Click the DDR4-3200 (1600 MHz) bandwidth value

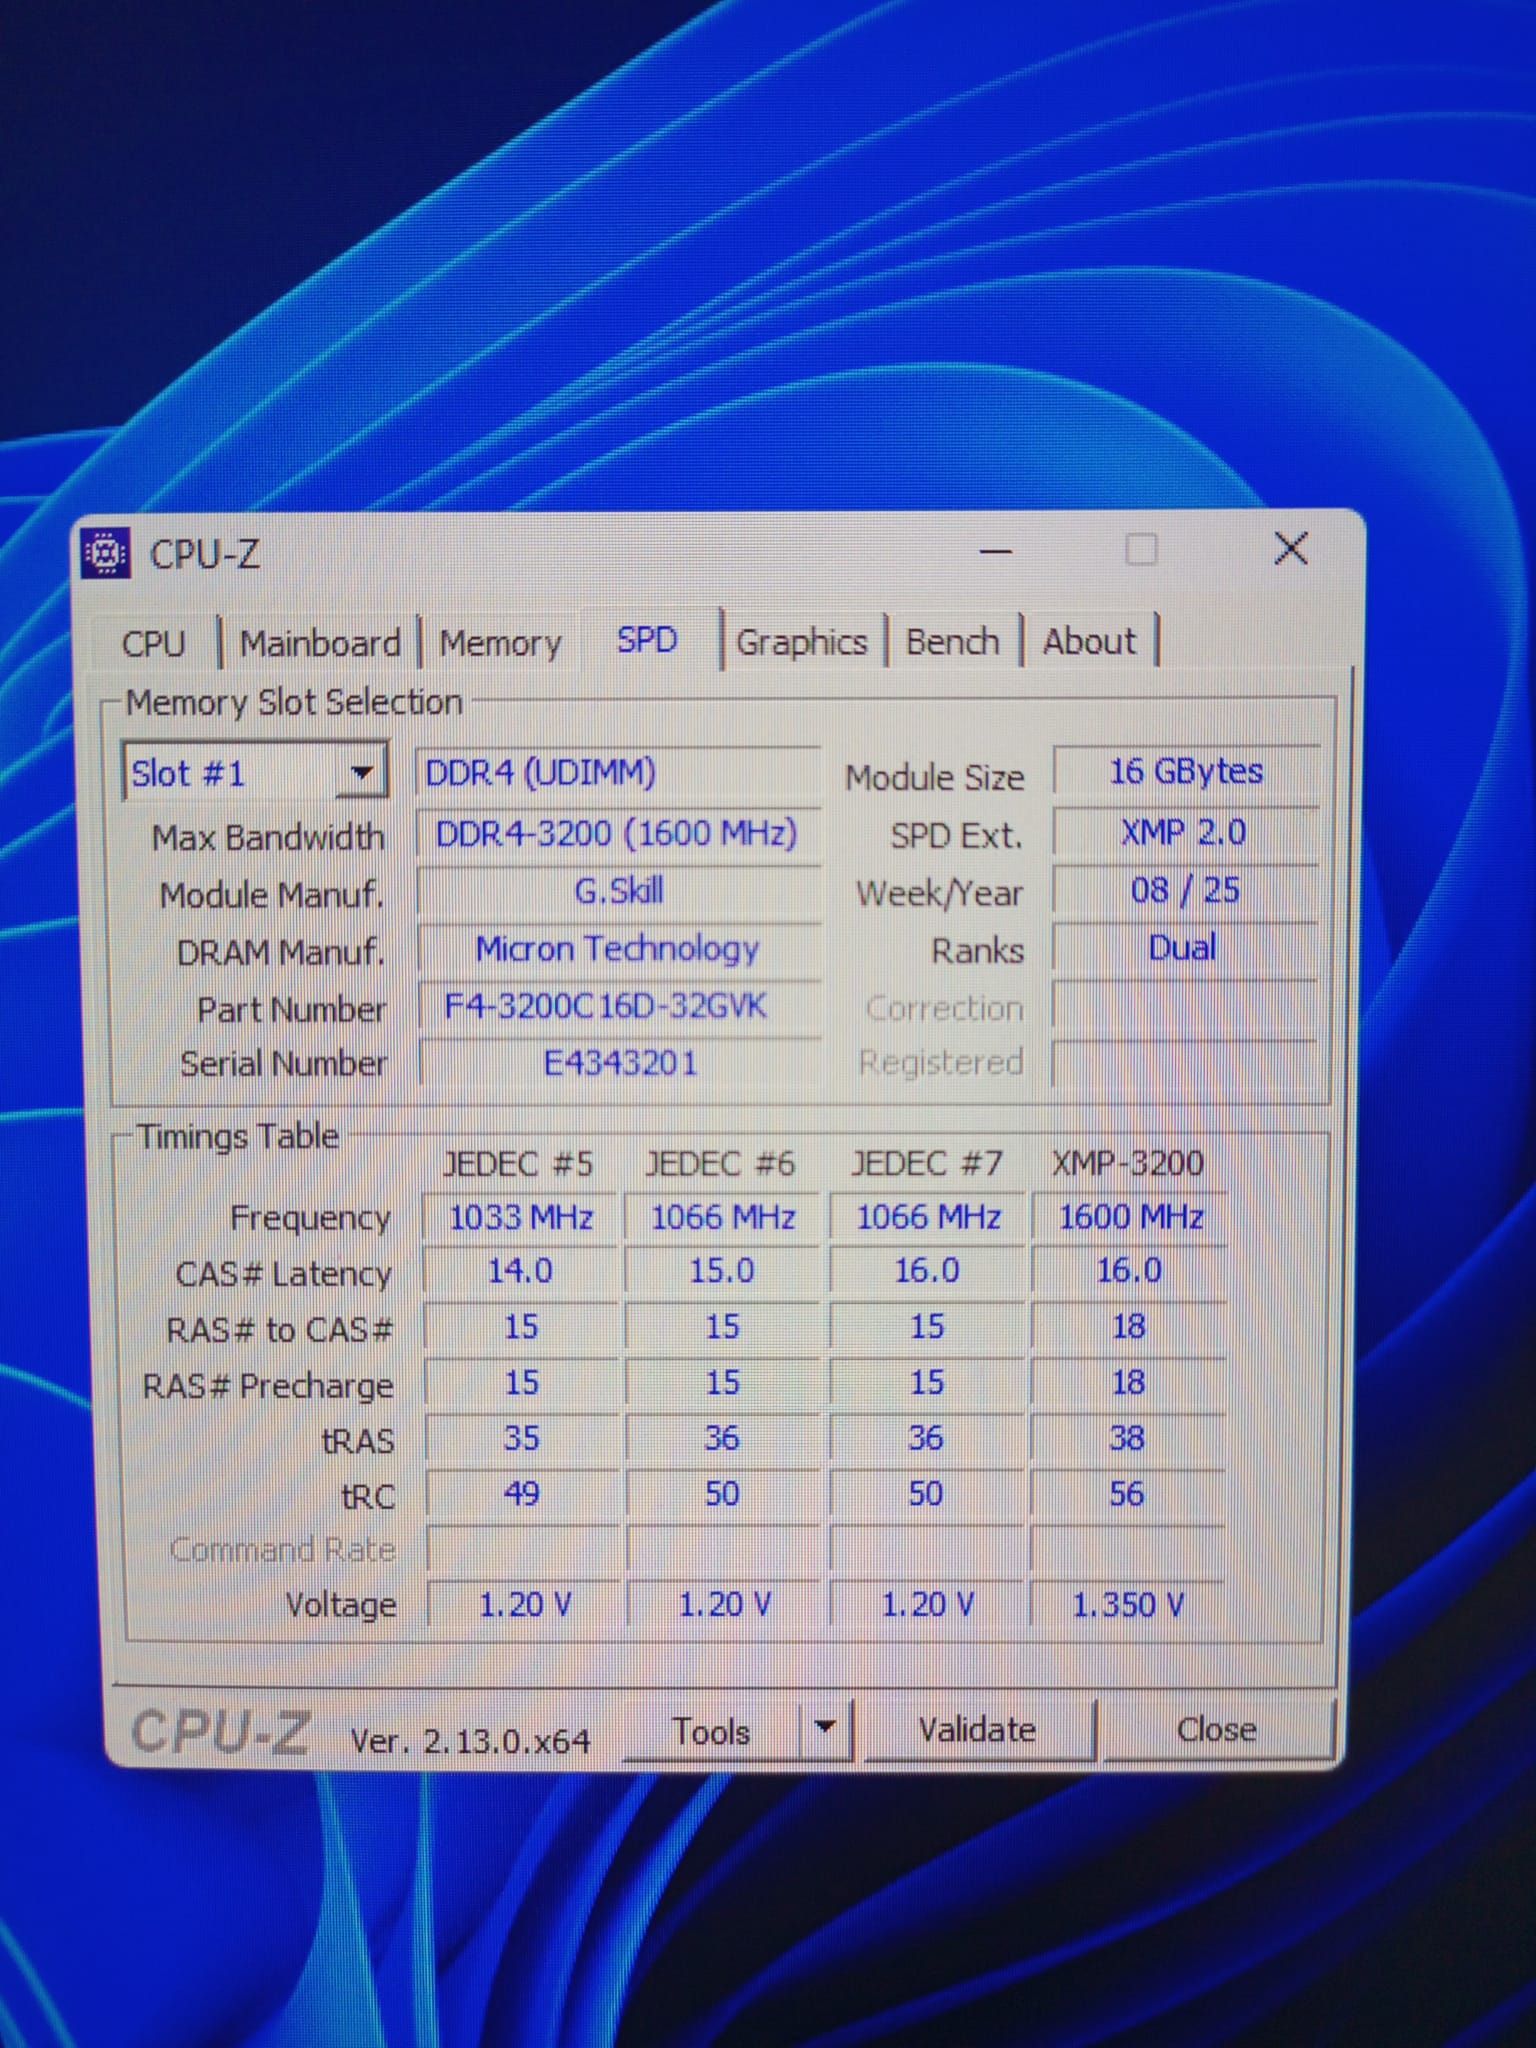[618, 832]
